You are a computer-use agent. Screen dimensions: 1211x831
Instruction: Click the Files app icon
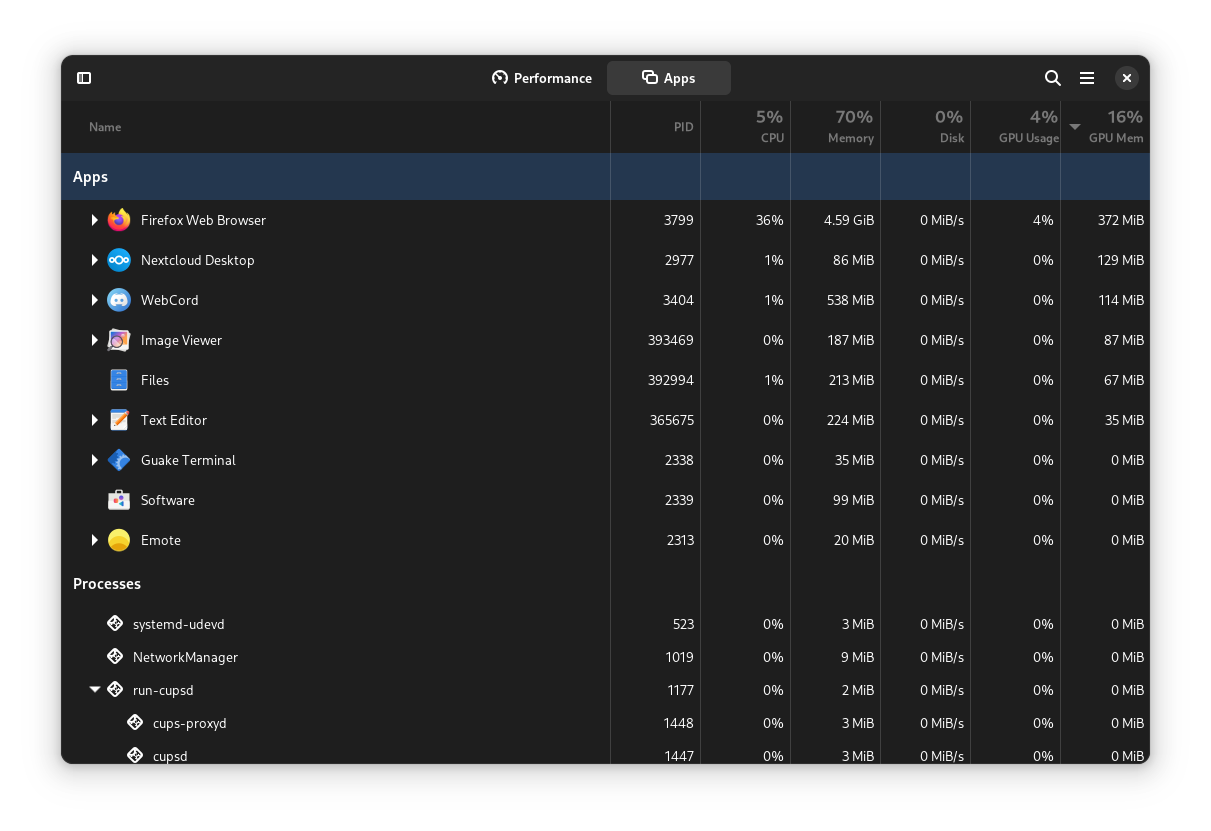pyautogui.click(x=119, y=380)
